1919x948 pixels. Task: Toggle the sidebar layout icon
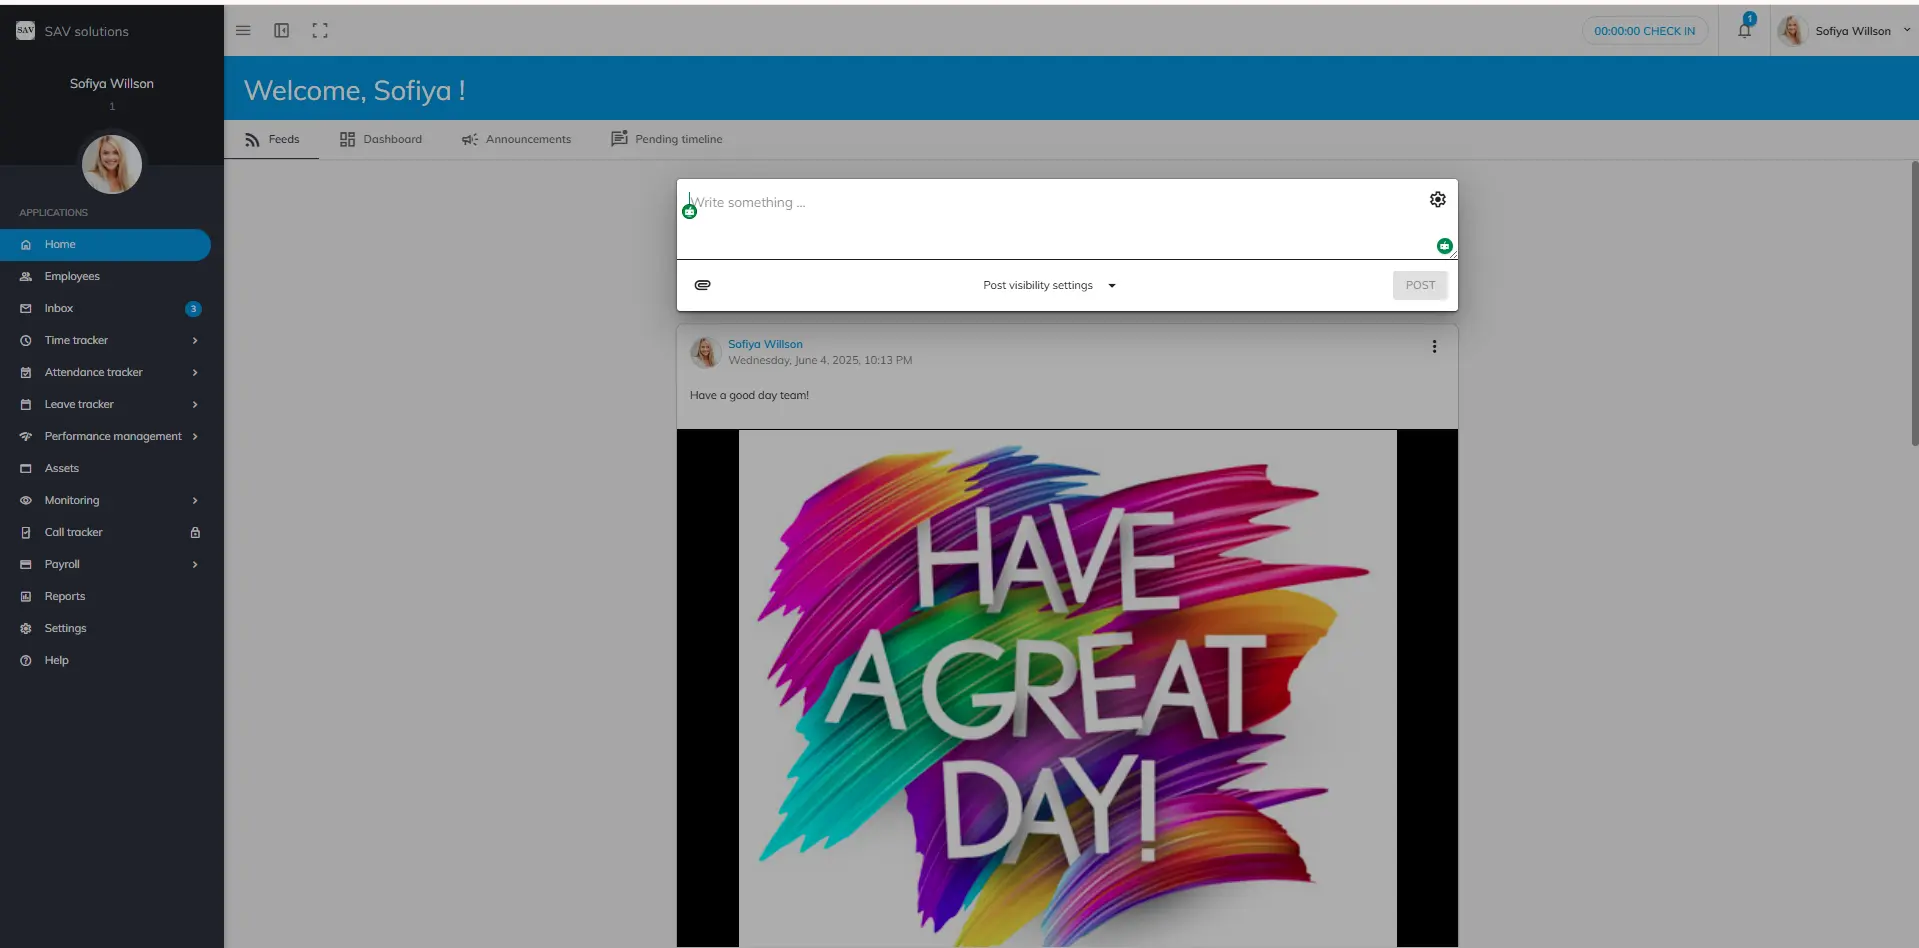(282, 31)
